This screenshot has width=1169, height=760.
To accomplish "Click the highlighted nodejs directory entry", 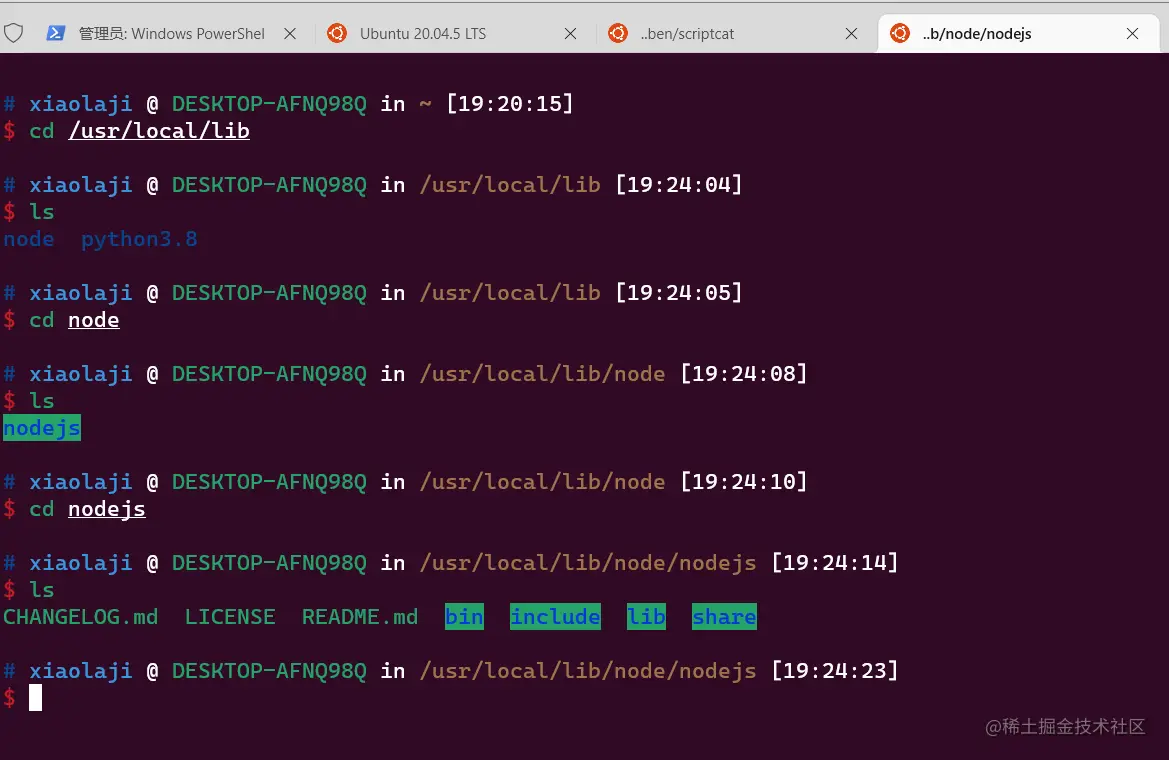I will [x=42, y=428].
